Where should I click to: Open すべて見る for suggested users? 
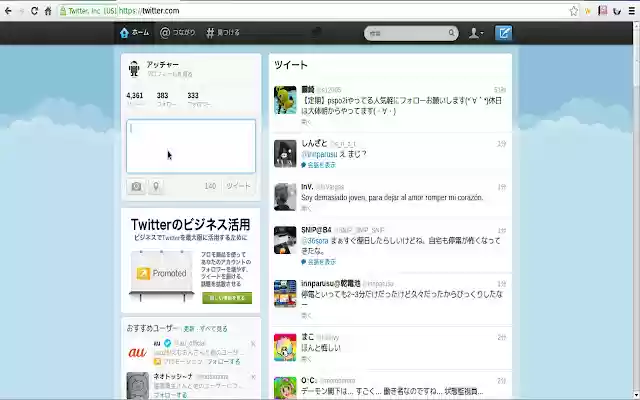coord(213,329)
